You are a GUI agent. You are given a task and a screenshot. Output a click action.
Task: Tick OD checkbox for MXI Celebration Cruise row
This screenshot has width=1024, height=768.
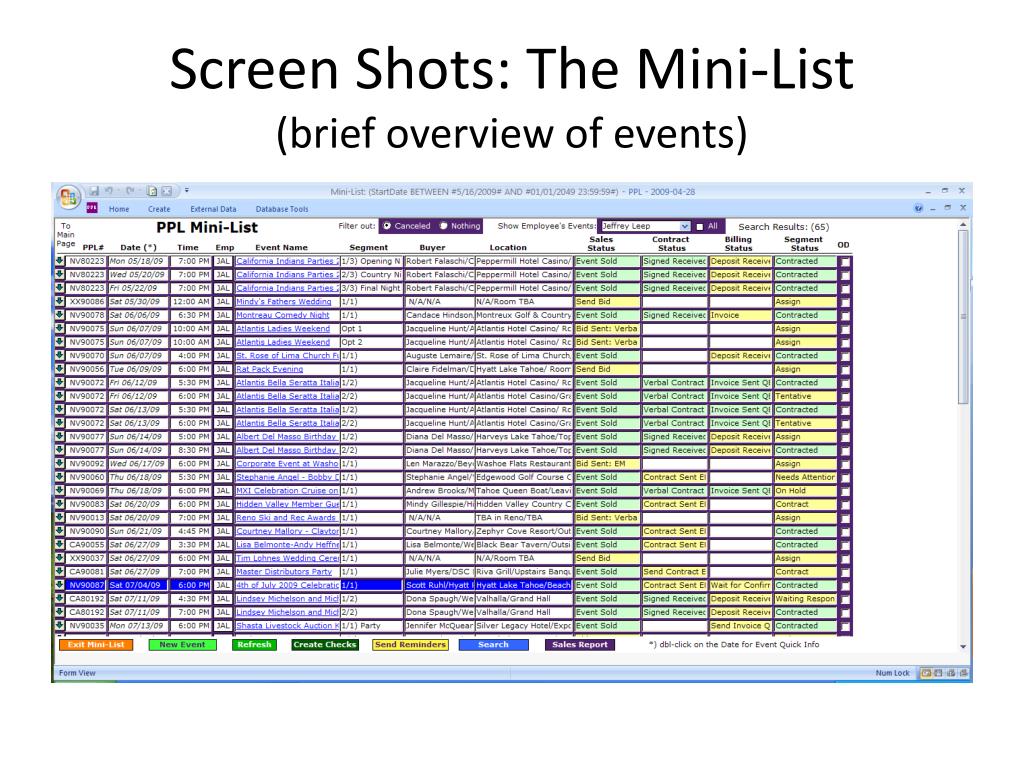845,491
